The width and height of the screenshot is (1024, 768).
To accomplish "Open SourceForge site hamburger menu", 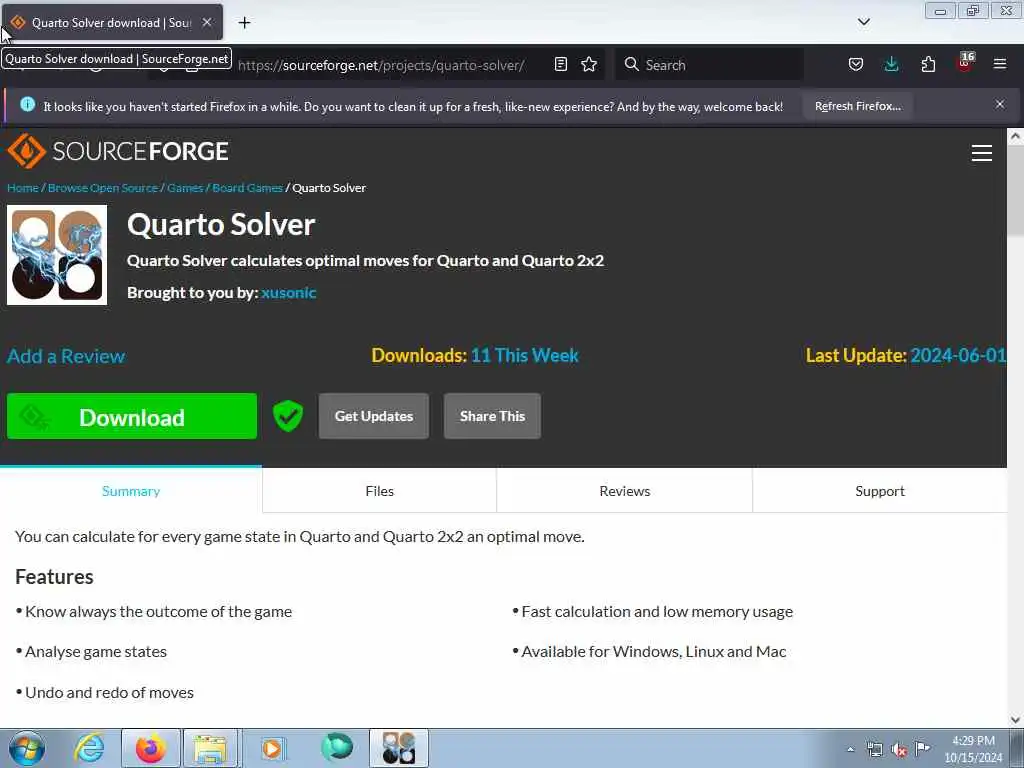I will 982,153.
